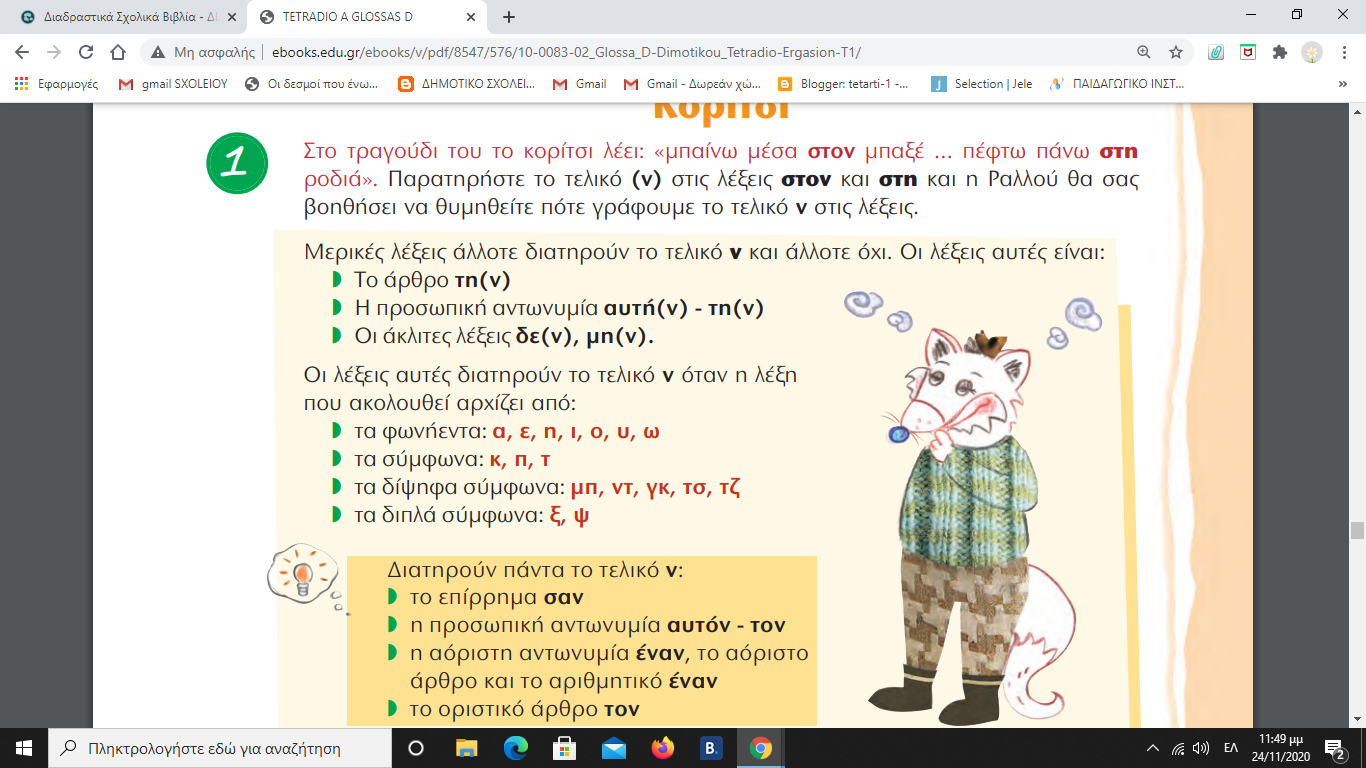Open the plain Gmail bookmark

pyautogui.click(x=580, y=84)
